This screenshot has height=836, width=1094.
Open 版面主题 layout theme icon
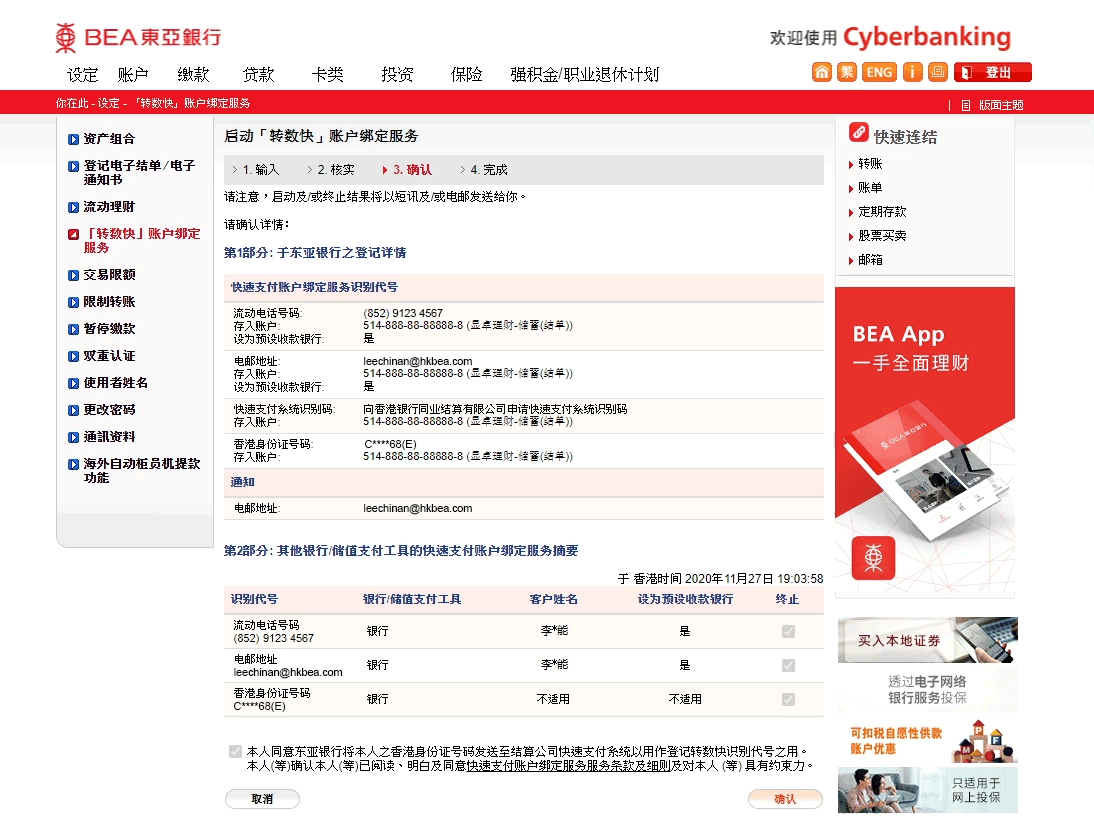(x=966, y=105)
